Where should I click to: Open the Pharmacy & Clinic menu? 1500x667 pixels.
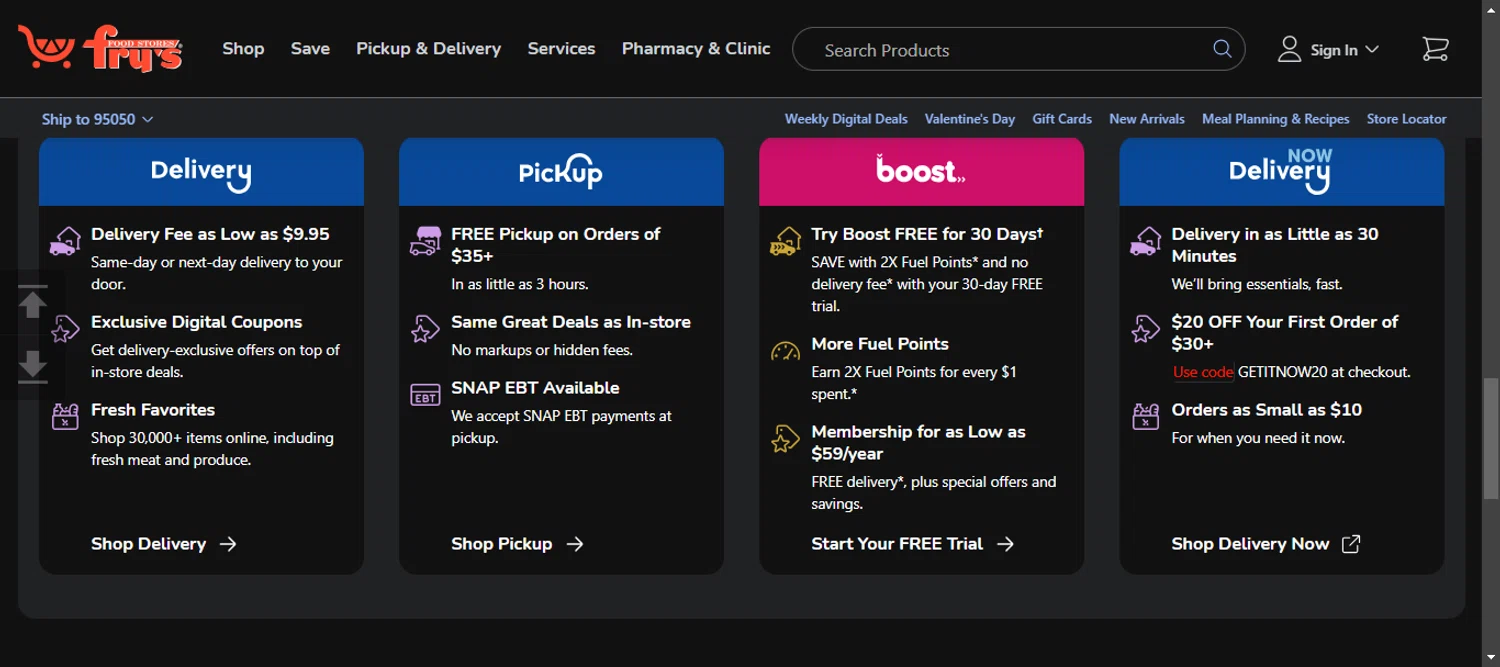pos(696,48)
